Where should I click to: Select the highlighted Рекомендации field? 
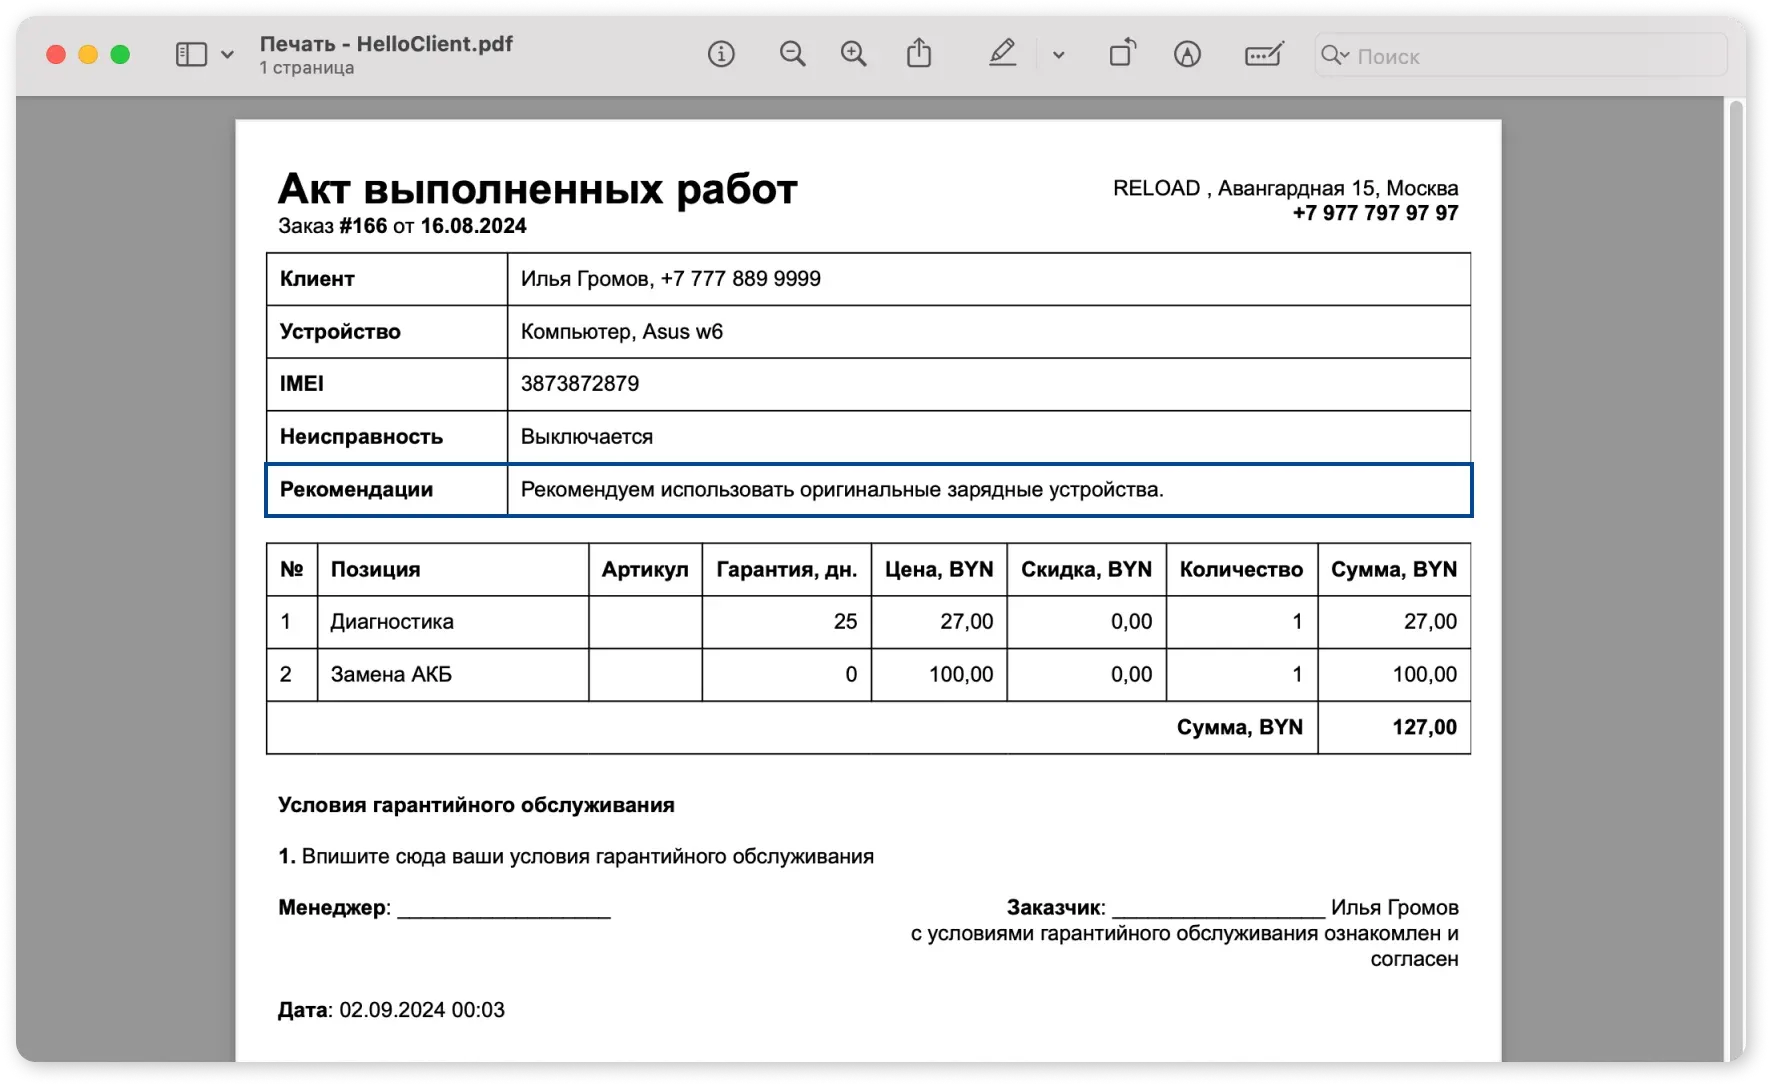(x=868, y=490)
